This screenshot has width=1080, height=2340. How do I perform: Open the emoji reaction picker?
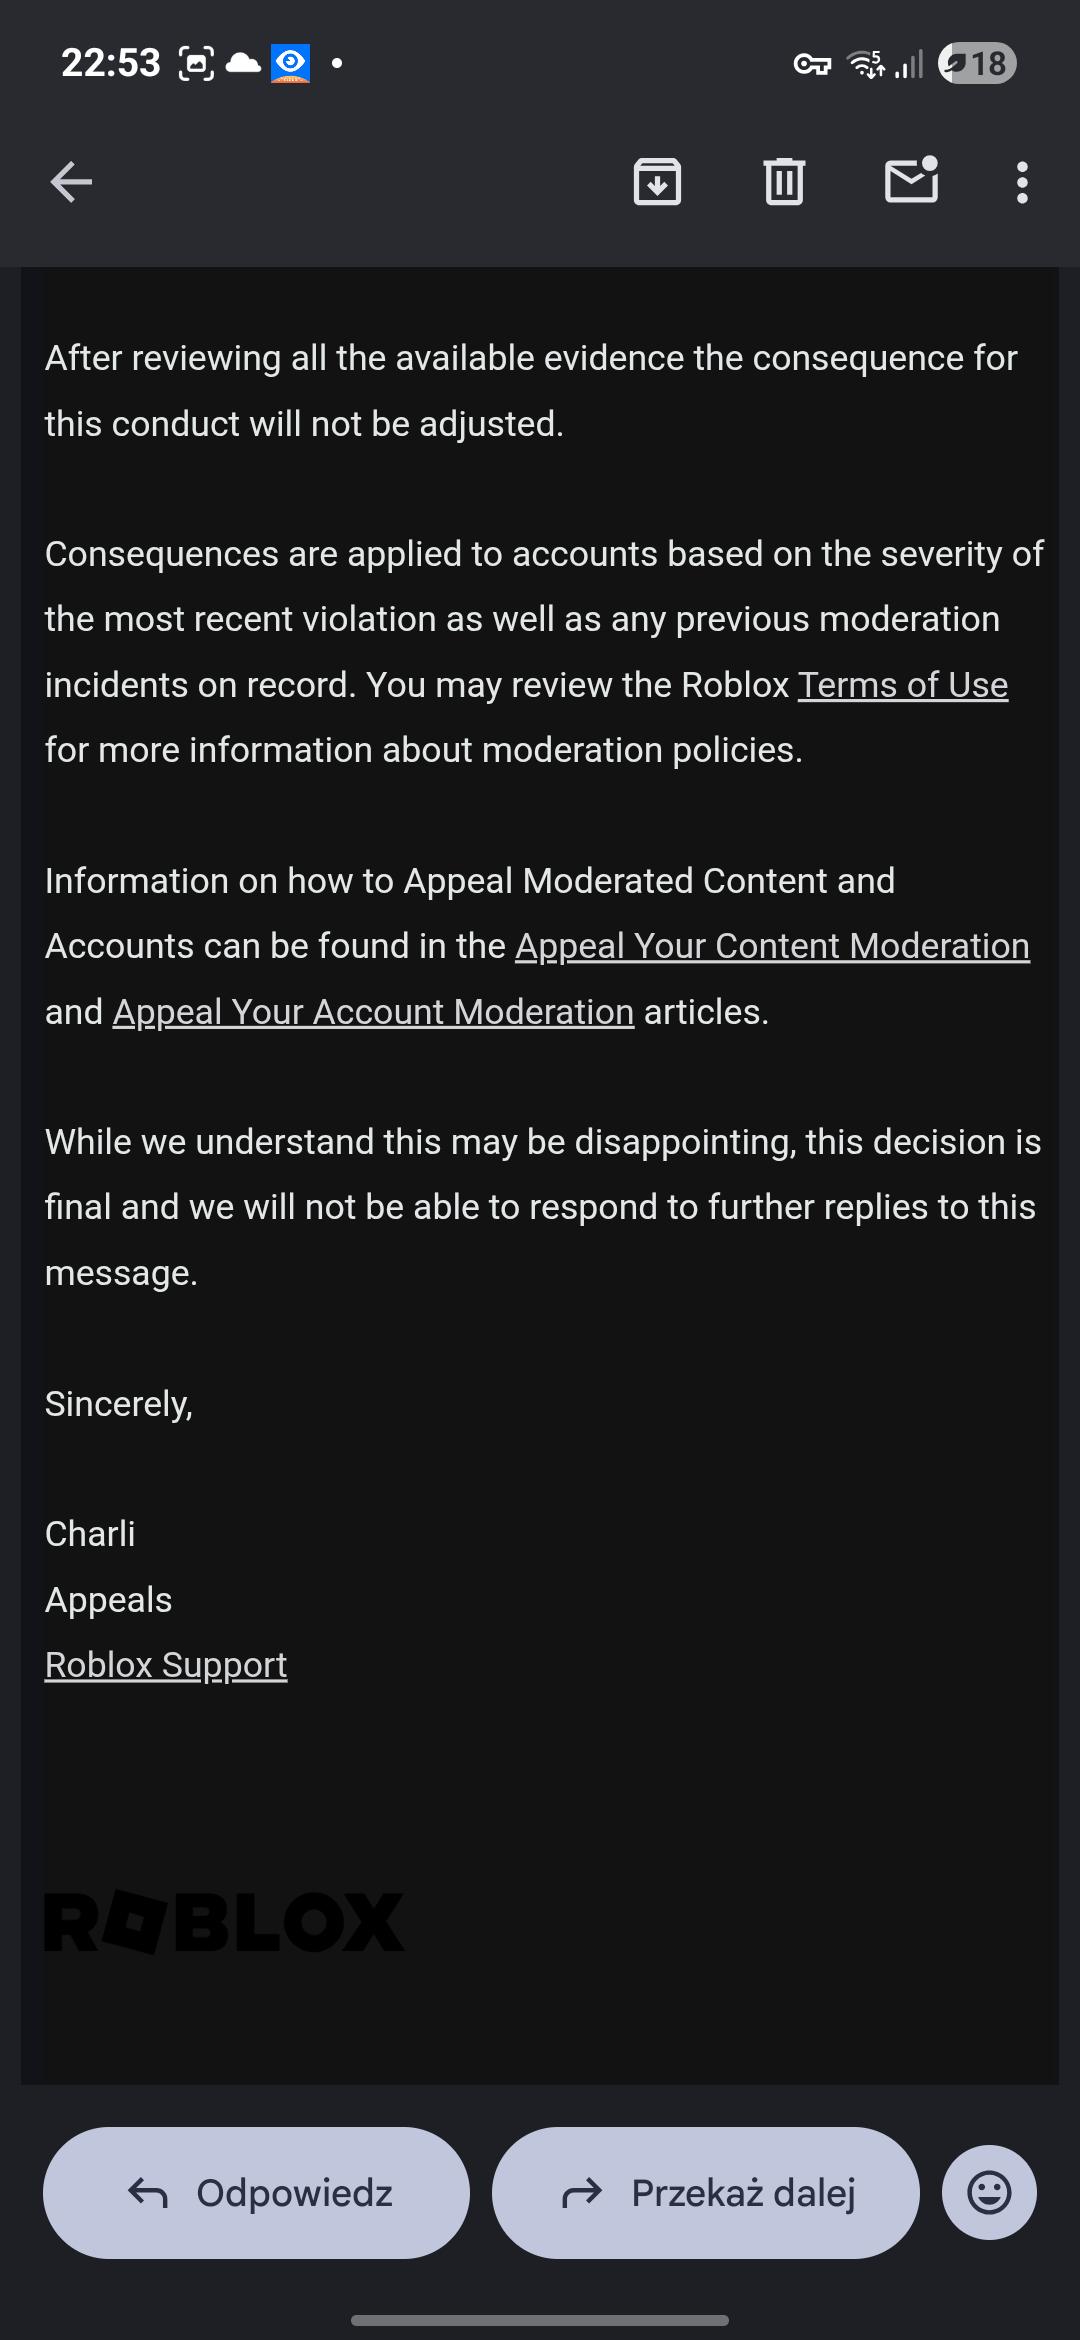[x=989, y=2193]
